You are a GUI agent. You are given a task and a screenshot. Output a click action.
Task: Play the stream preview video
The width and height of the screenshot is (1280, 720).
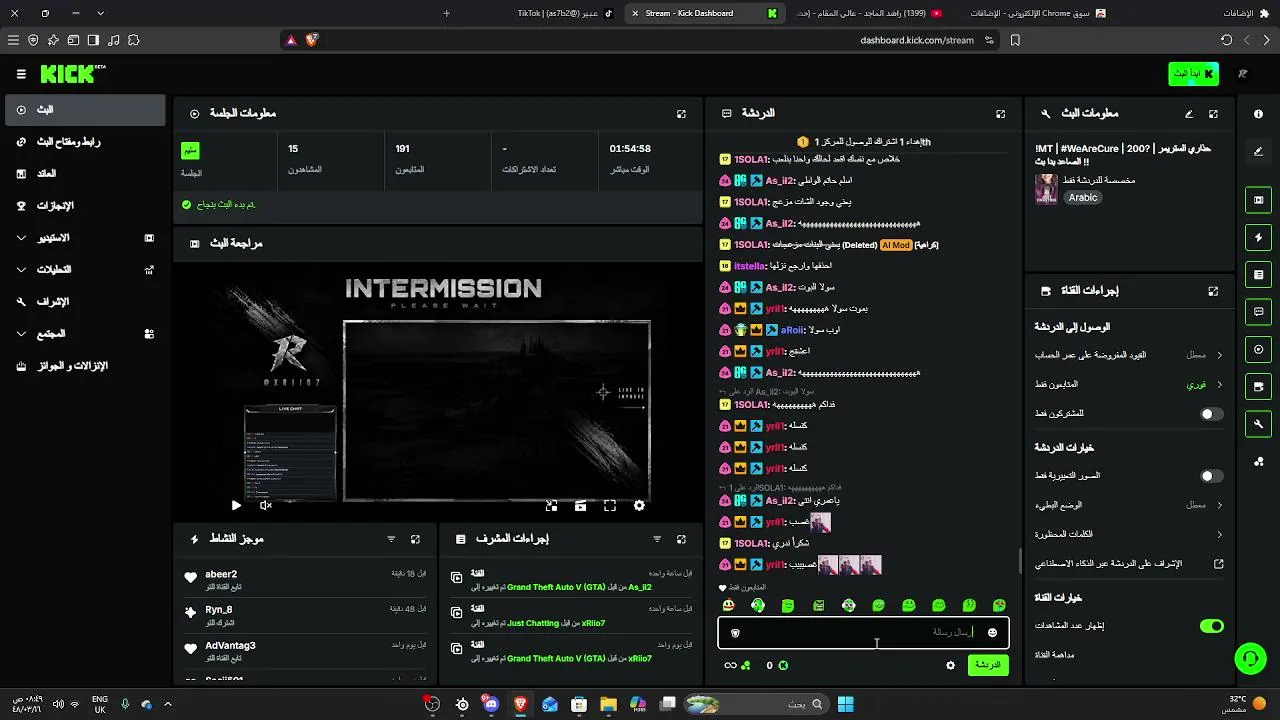236,506
